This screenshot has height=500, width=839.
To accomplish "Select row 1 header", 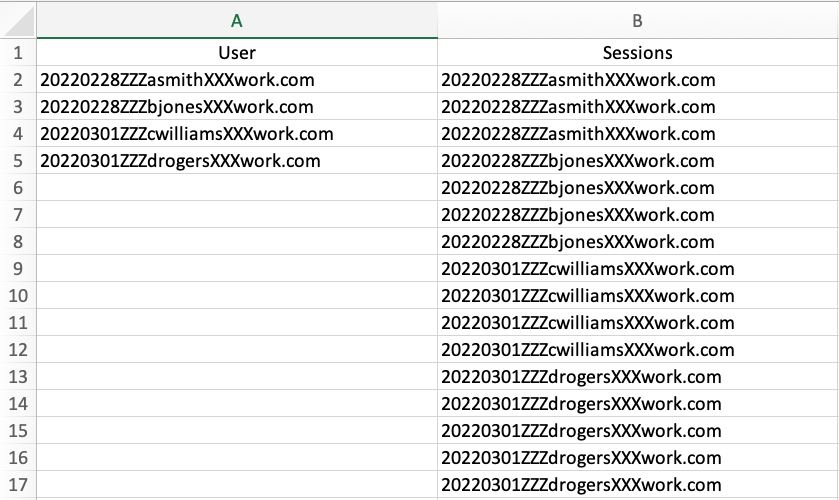I will tap(18, 53).
